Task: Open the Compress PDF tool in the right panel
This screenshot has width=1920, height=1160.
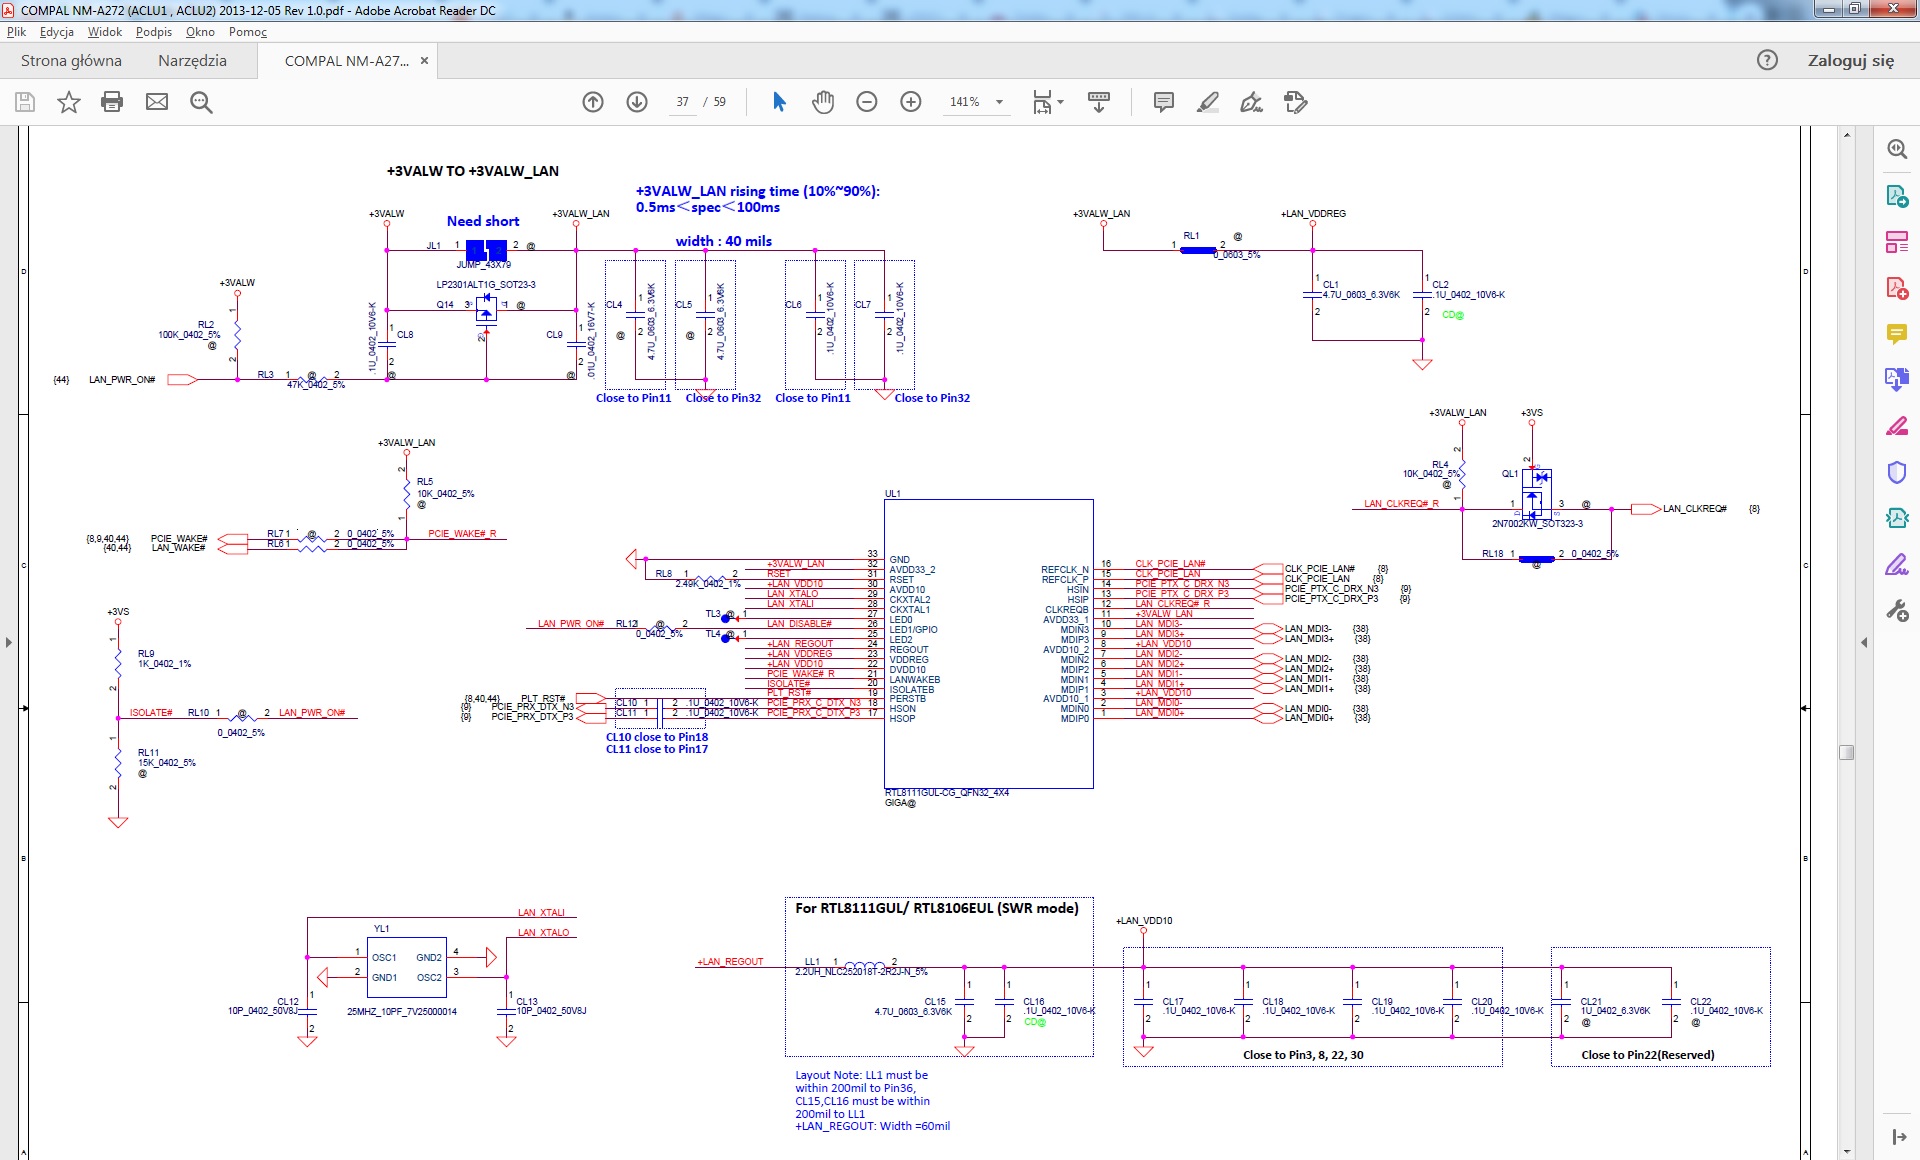Action: click(x=1897, y=518)
